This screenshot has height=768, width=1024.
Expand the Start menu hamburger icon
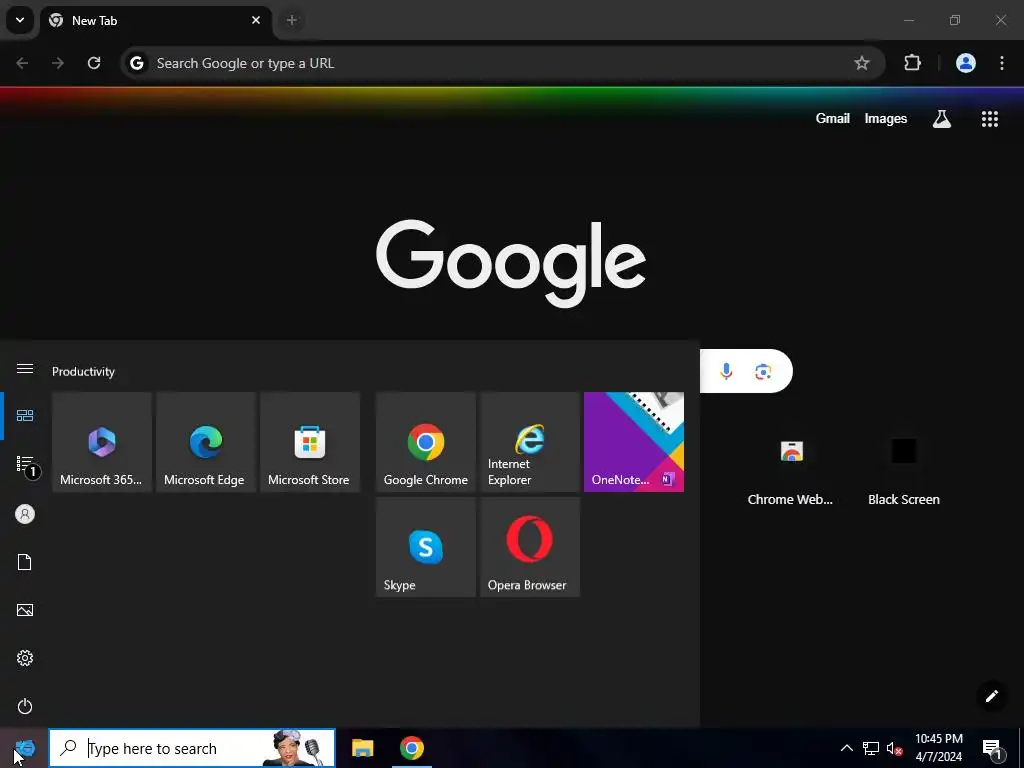click(x=25, y=369)
